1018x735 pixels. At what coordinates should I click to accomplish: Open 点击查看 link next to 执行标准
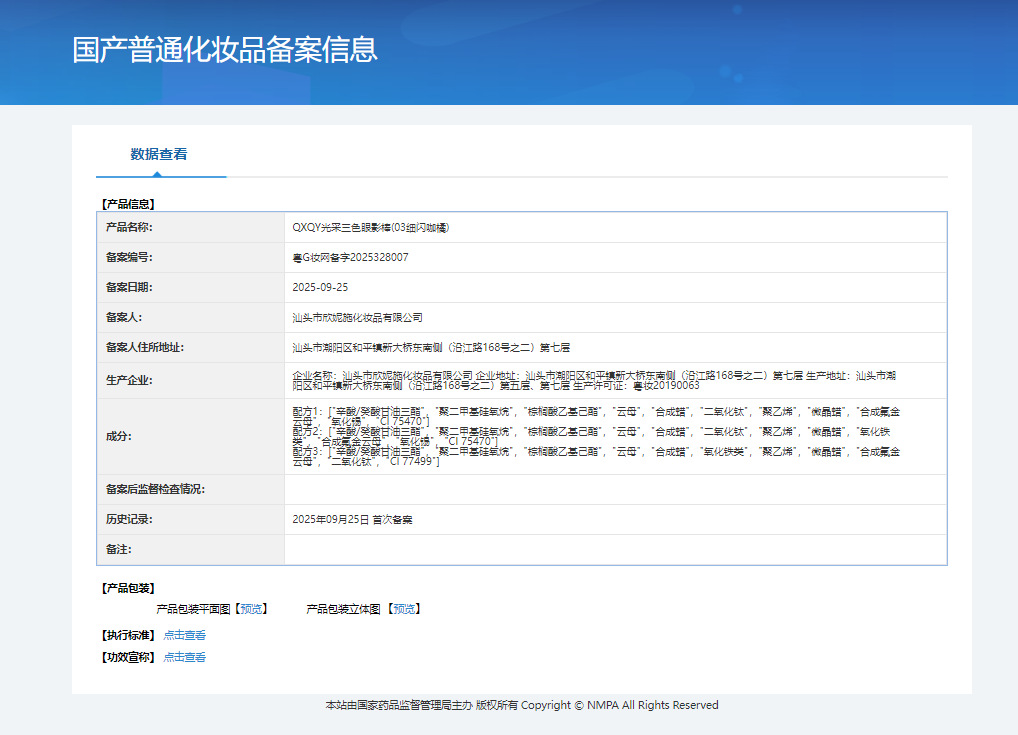pyautogui.click(x=184, y=635)
